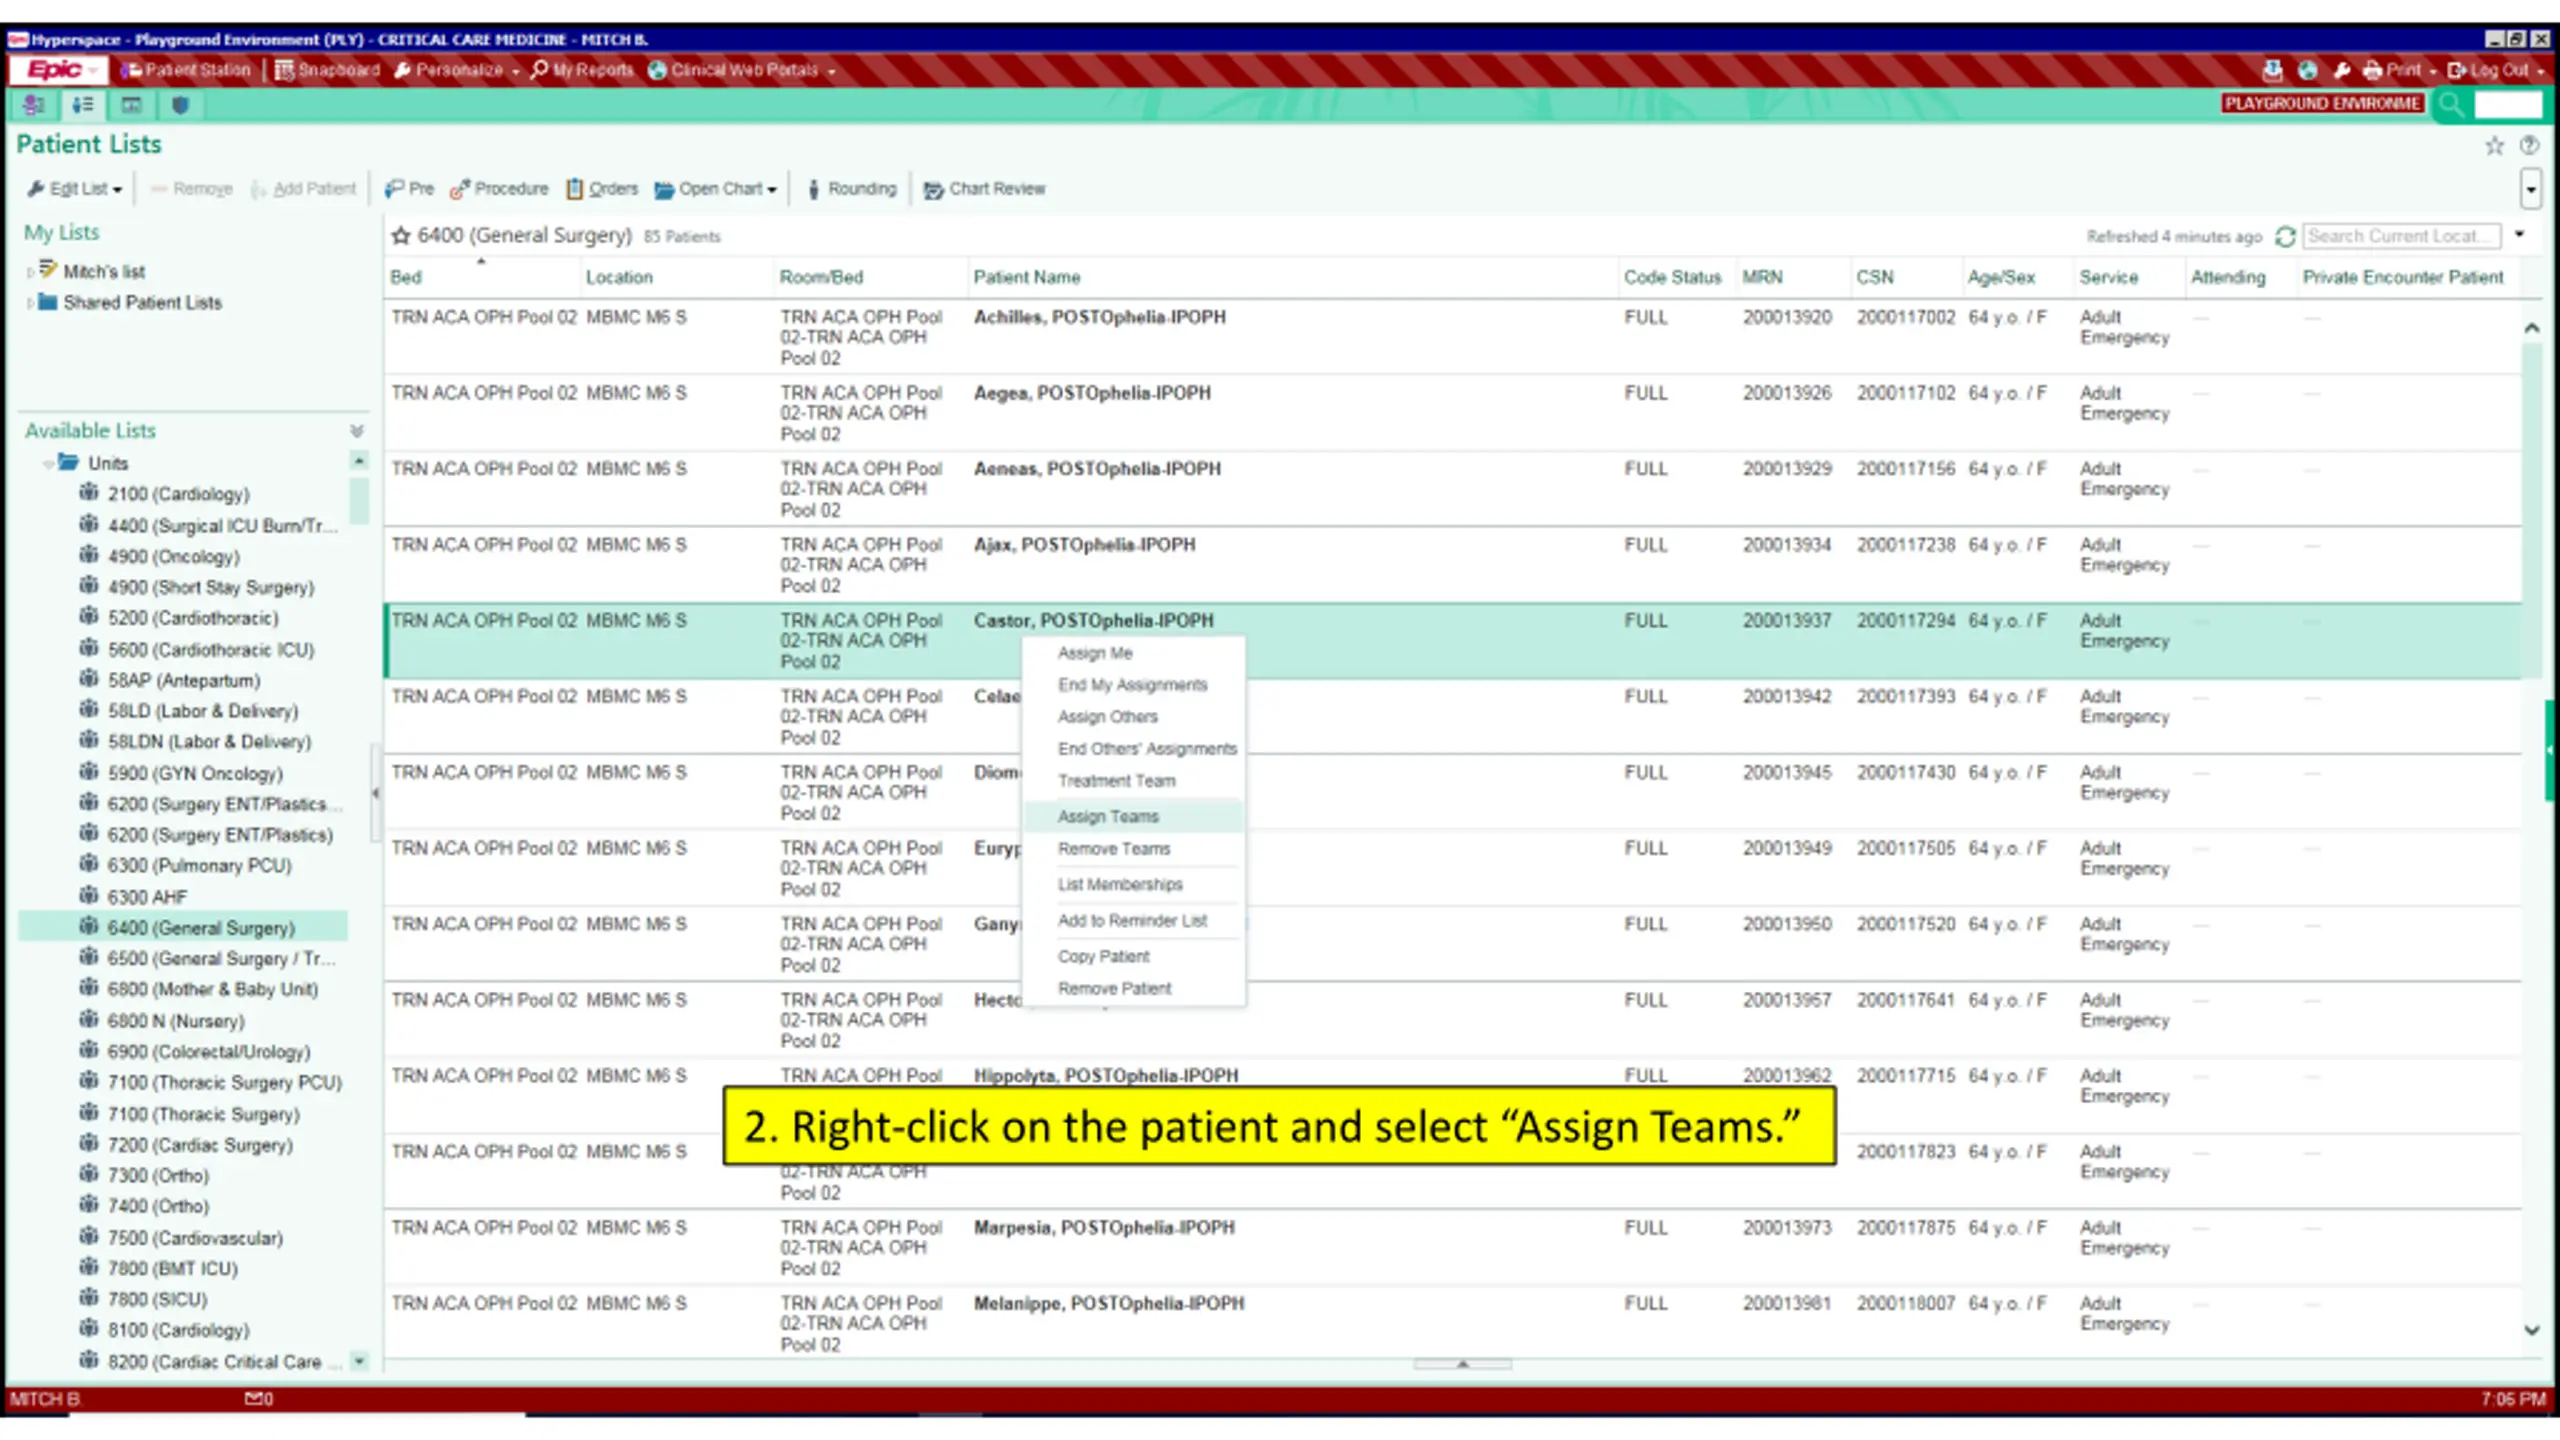Select End My Assignments from the context menu

pyautogui.click(x=1132, y=685)
